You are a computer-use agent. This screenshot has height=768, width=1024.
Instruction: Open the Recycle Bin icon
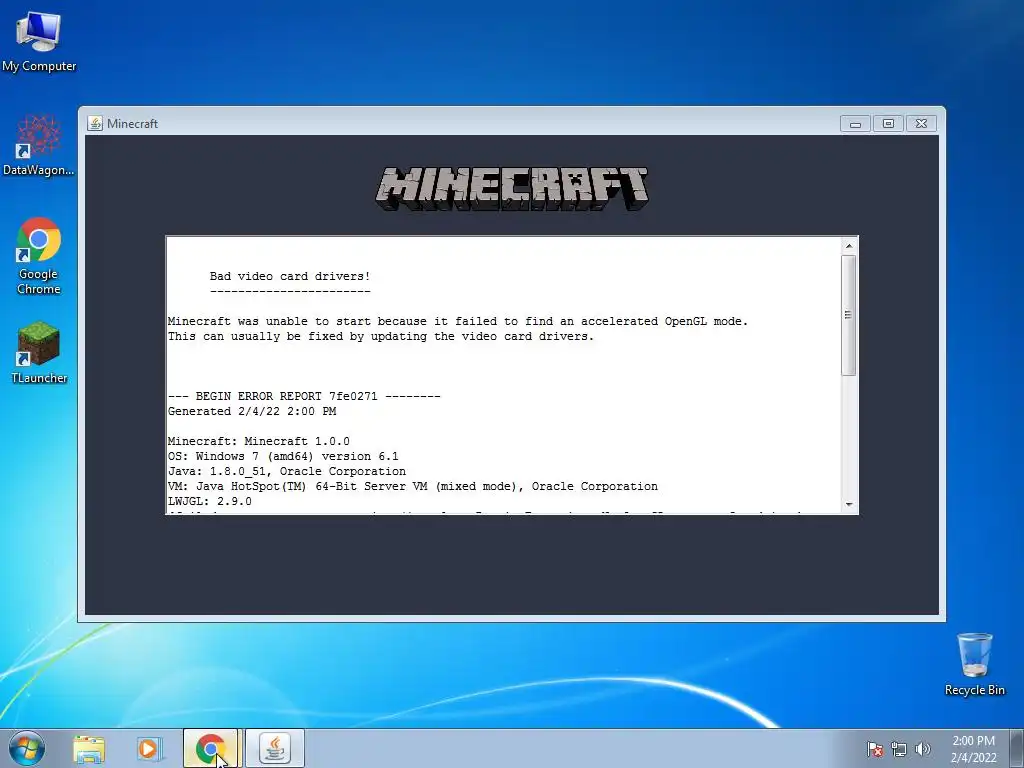tap(974, 664)
